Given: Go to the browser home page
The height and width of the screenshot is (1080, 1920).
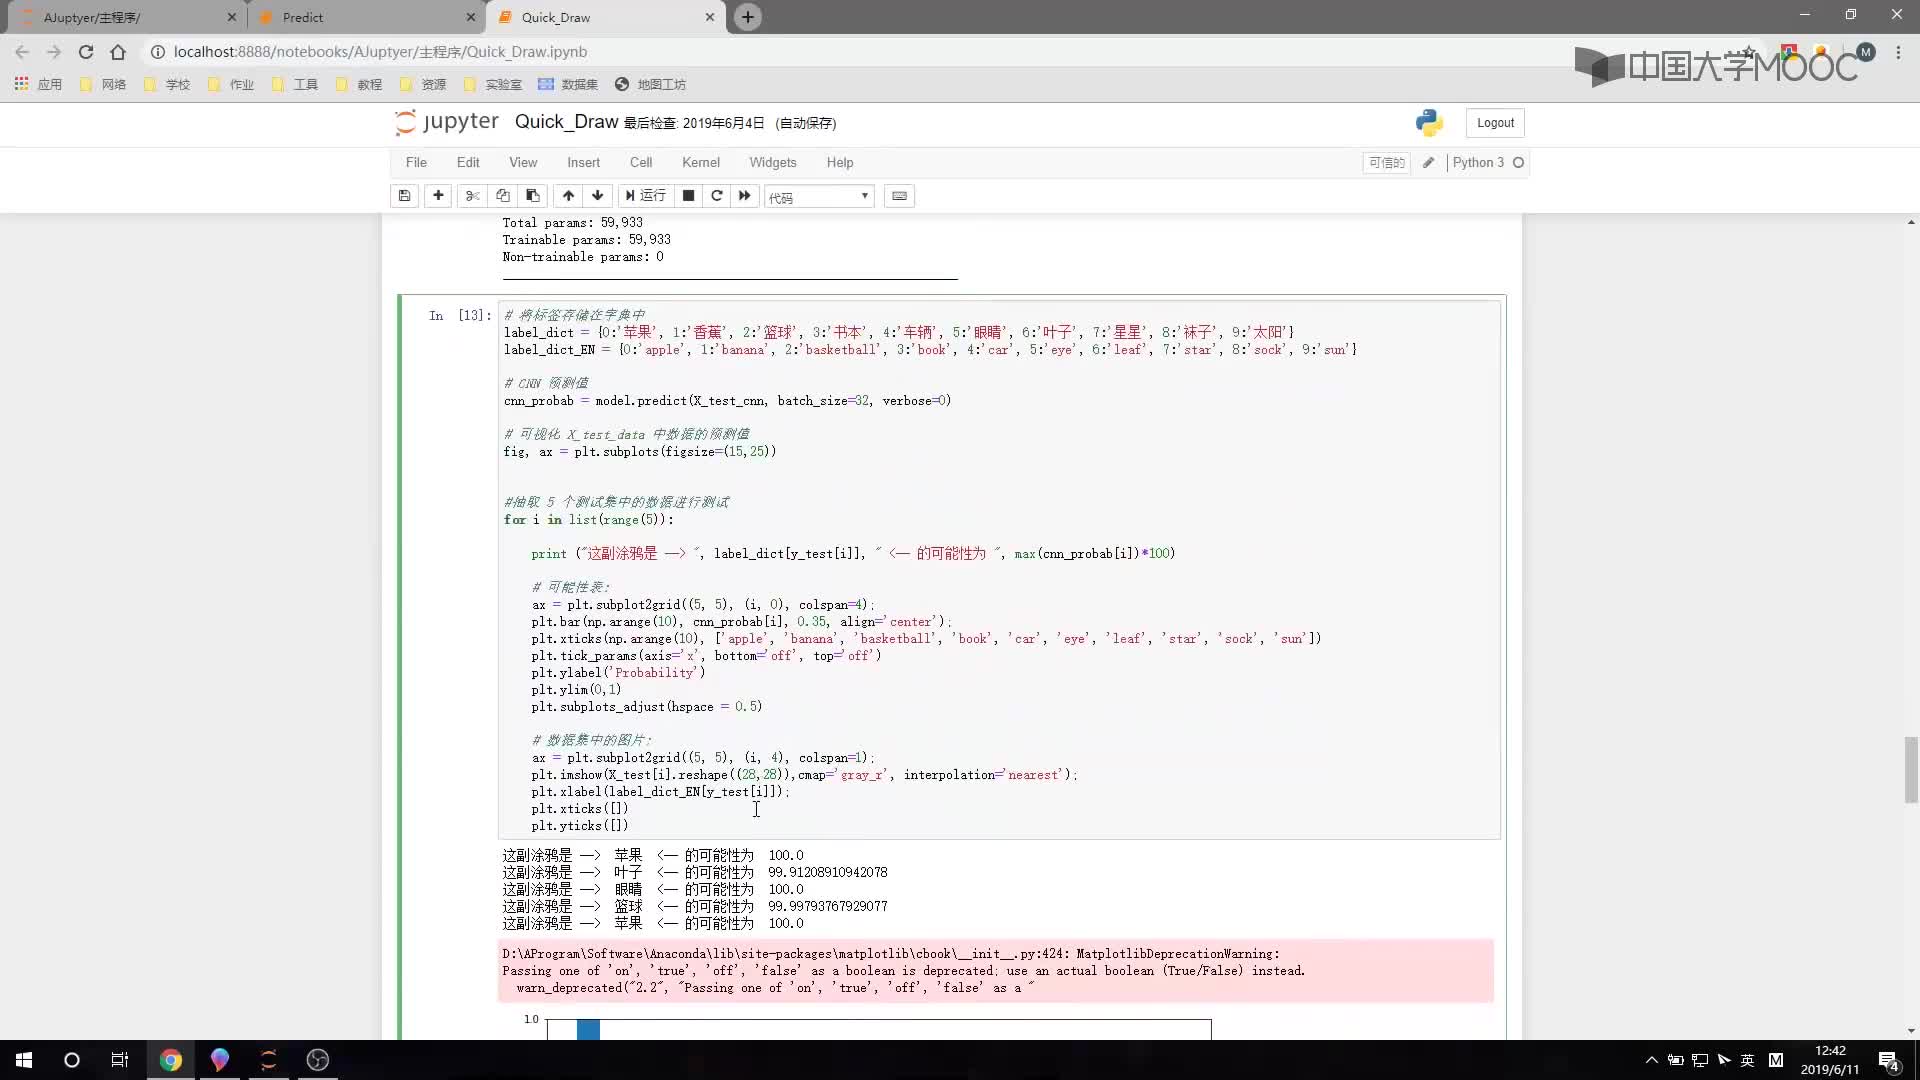Looking at the screenshot, I should (118, 52).
